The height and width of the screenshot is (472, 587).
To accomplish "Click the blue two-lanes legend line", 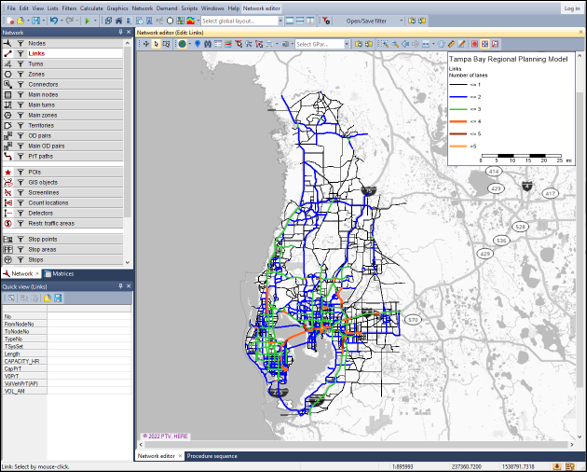I will 458,97.
